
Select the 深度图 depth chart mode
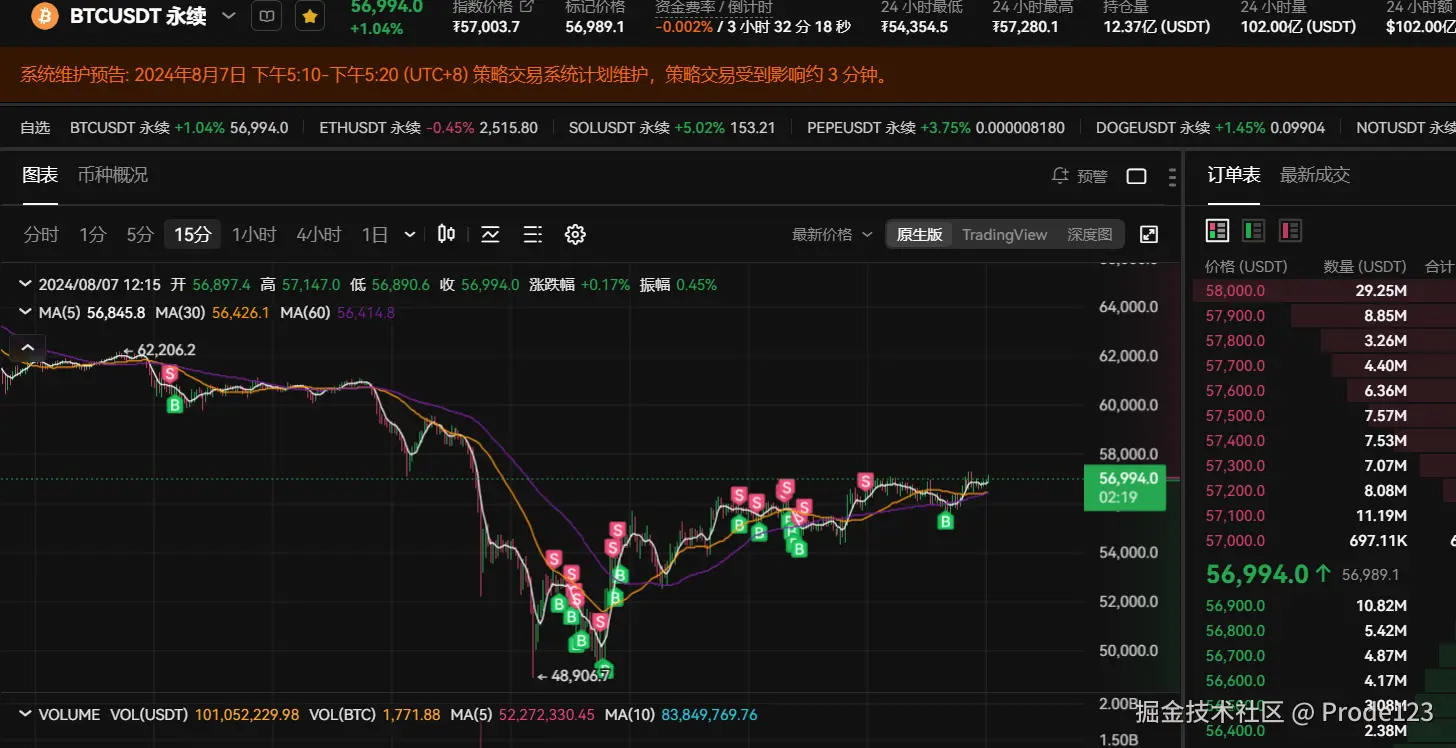coord(1090,234)
